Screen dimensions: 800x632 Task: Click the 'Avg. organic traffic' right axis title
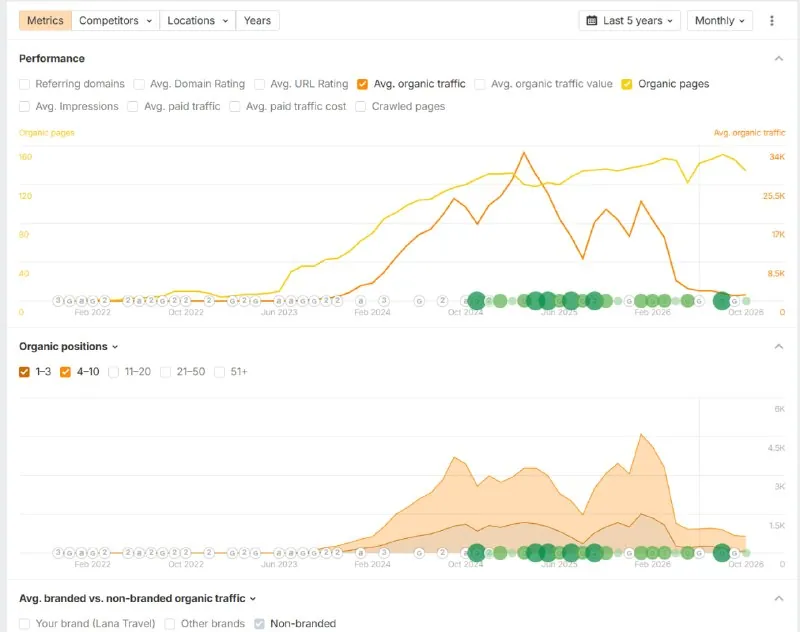pos(749,133)
